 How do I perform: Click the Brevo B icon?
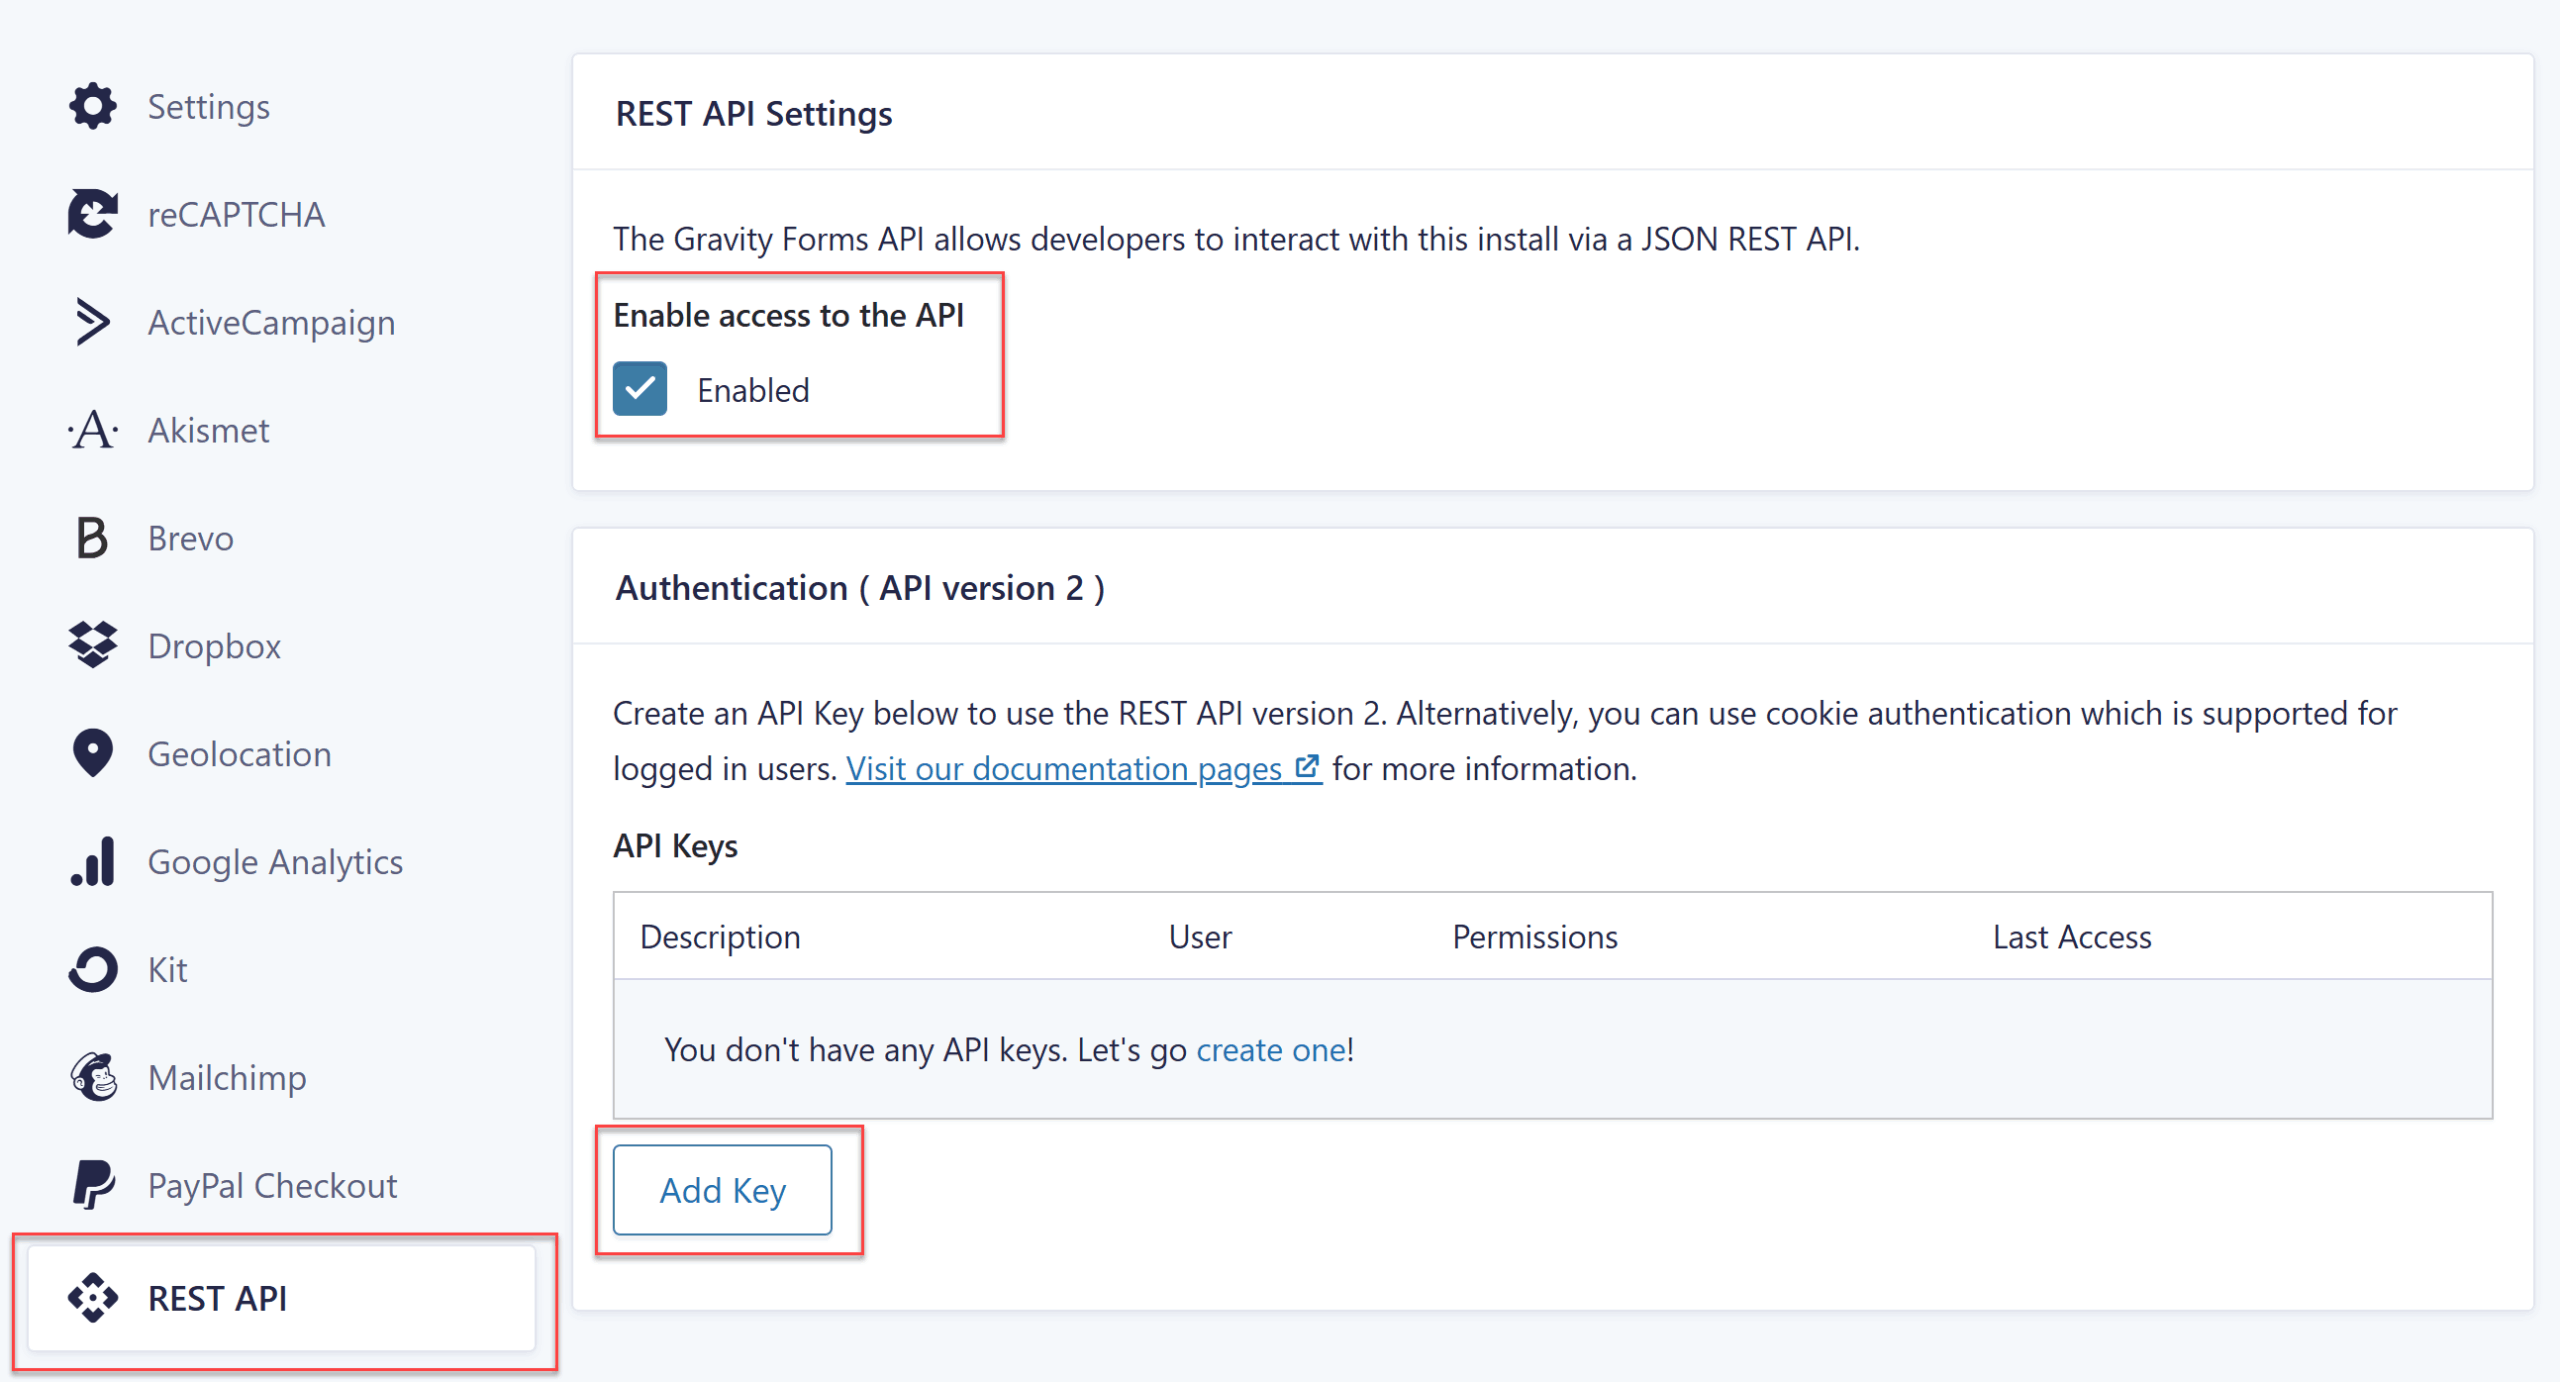(x=93, y=538)
